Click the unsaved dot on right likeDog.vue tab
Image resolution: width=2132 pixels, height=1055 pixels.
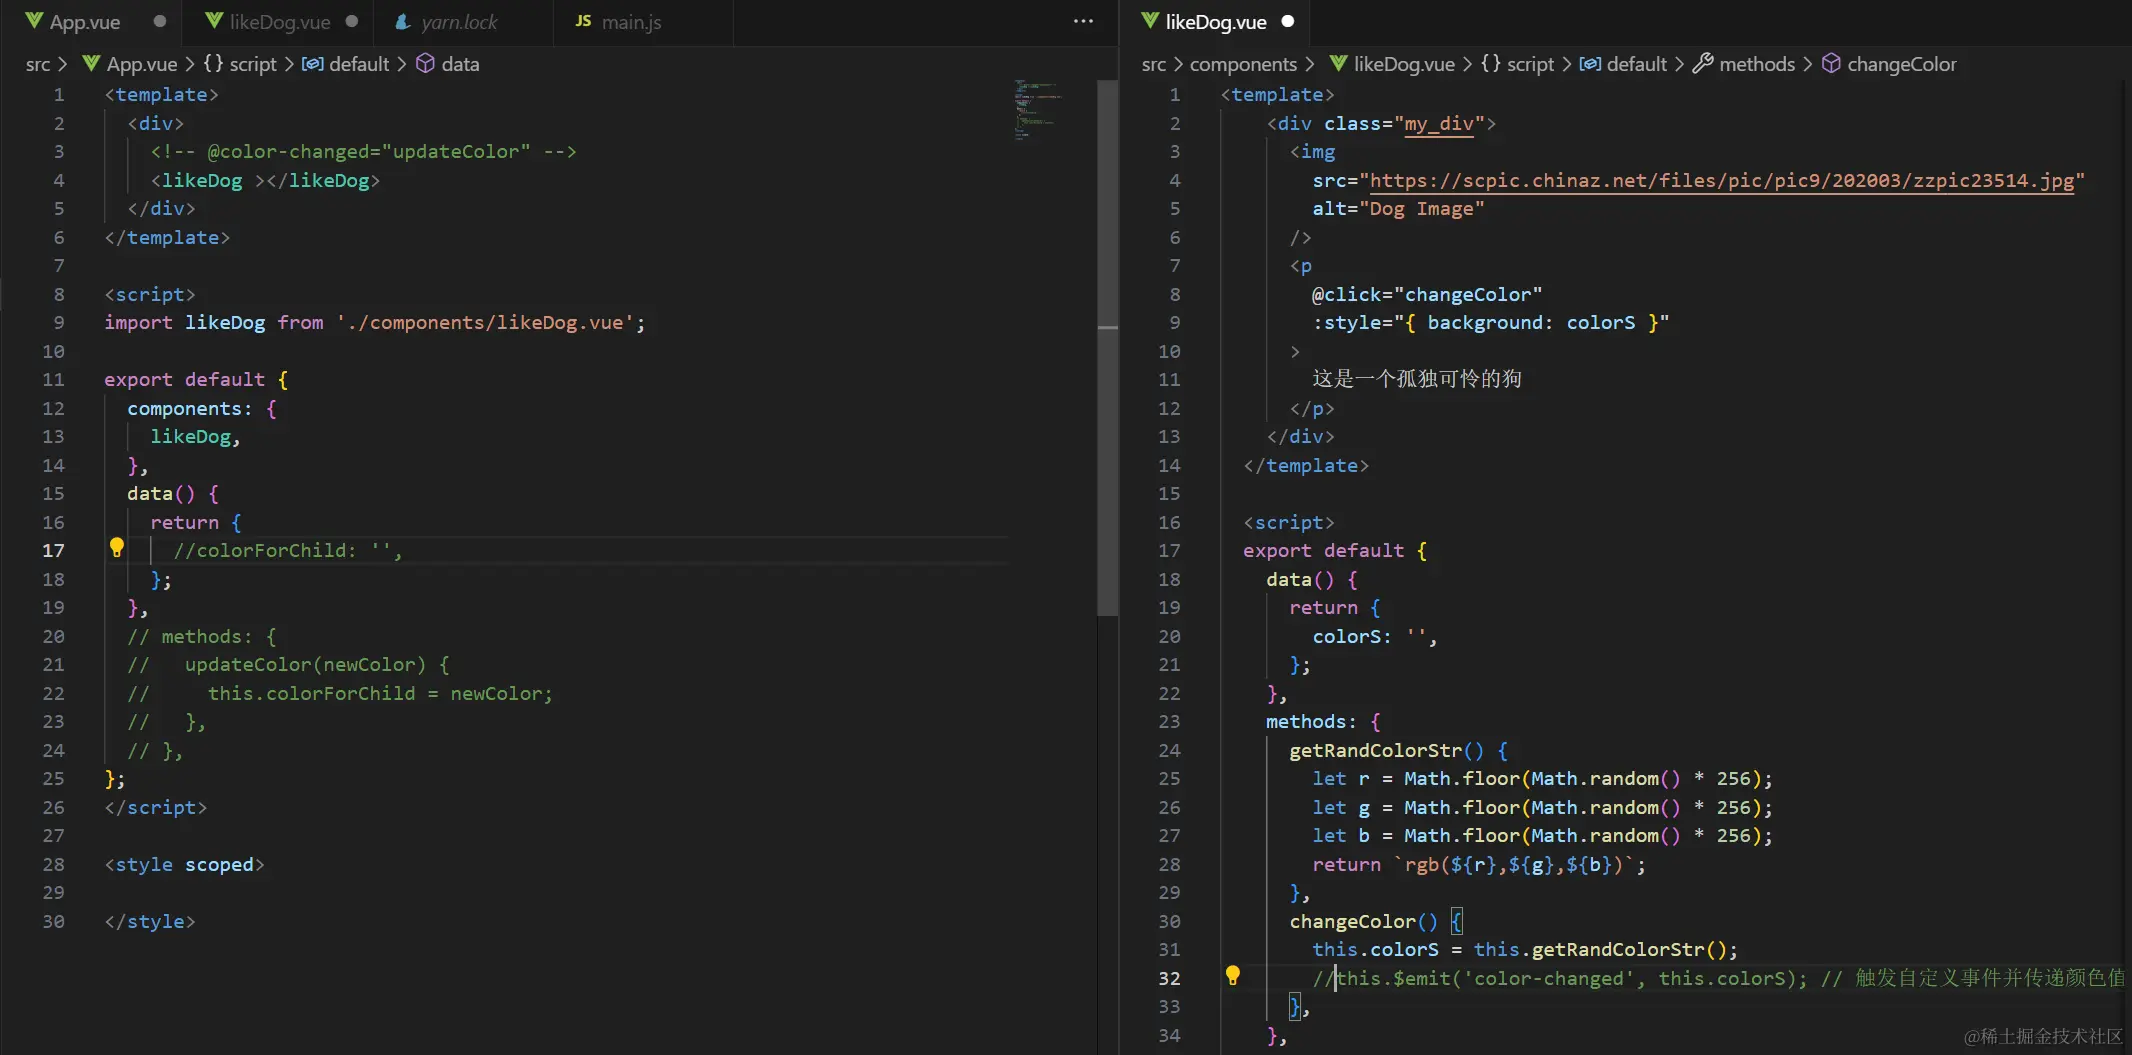pyautogui.click(x=1288, y=21)
